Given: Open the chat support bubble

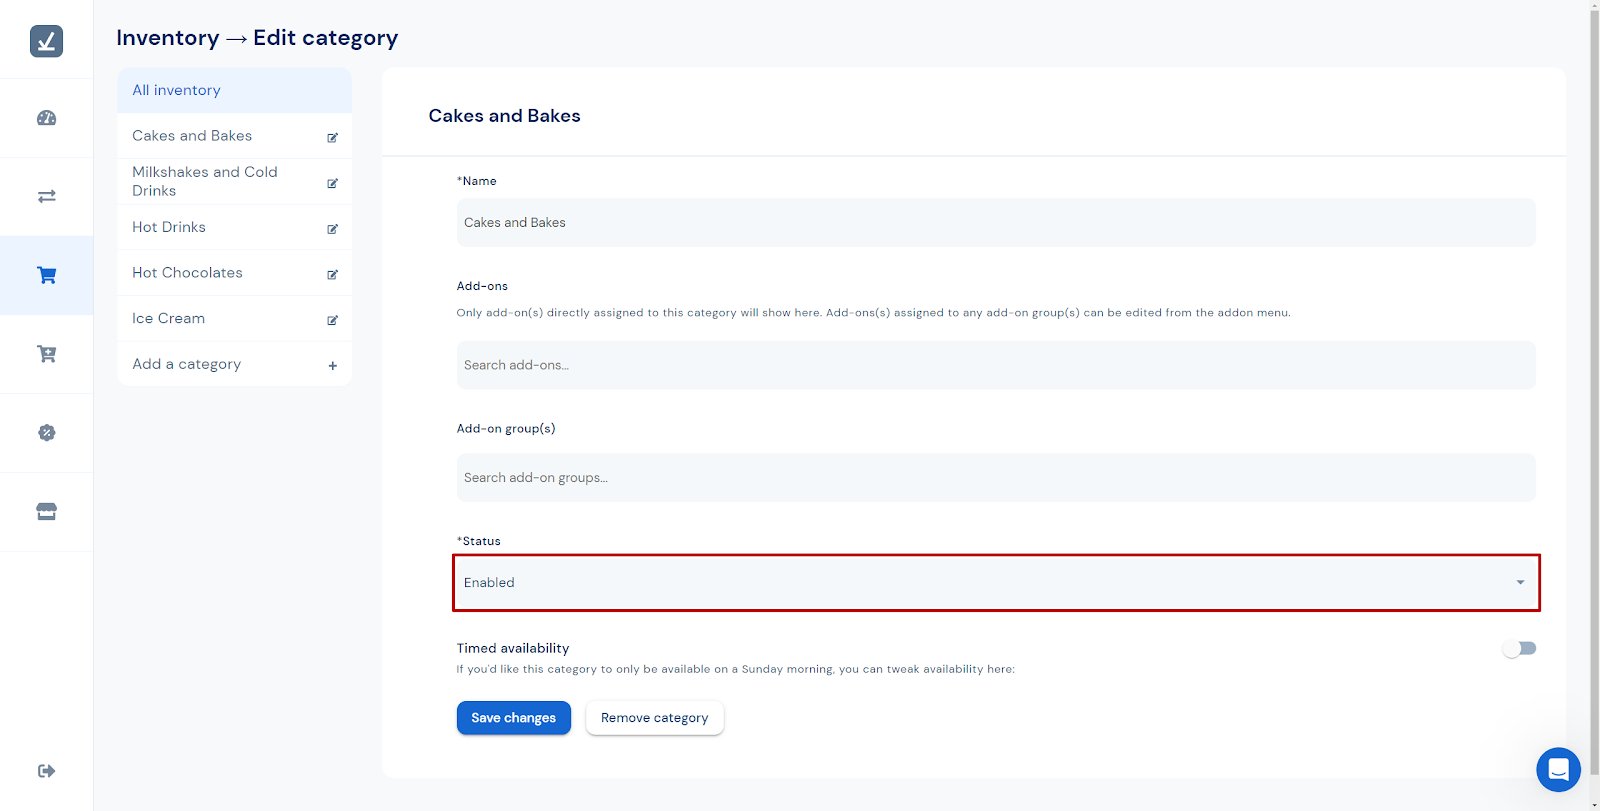Looking at the screenshot, I should 1558,769.
